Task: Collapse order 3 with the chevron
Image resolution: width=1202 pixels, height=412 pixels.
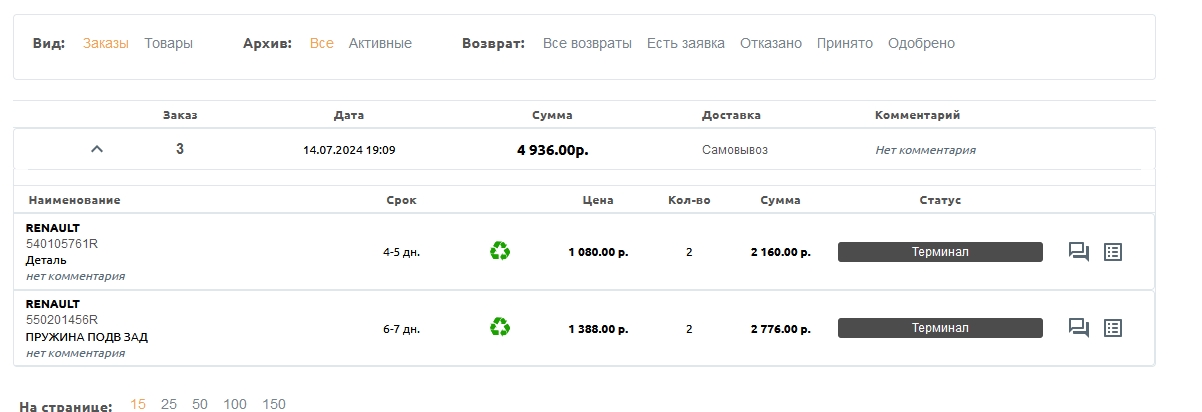Action: click(x=97, y=149)
